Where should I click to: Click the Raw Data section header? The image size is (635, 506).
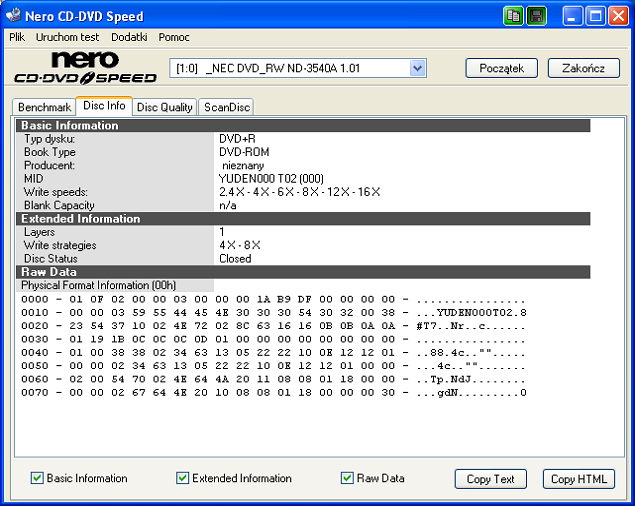click(303, 272)
